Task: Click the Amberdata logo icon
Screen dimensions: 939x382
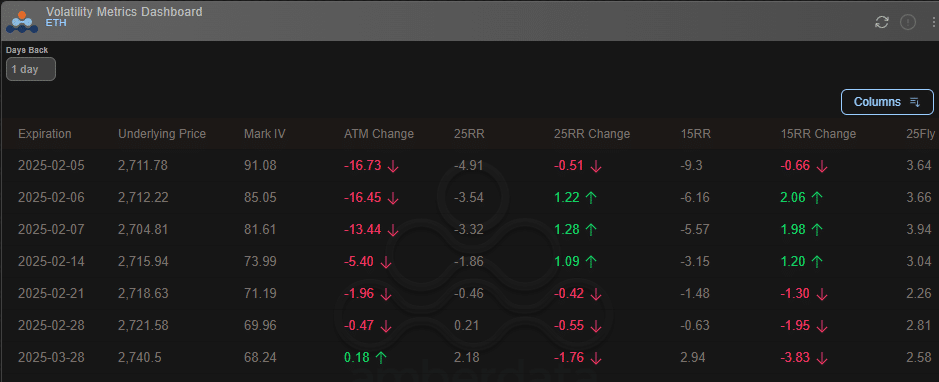Action: (x=22, y=22)
